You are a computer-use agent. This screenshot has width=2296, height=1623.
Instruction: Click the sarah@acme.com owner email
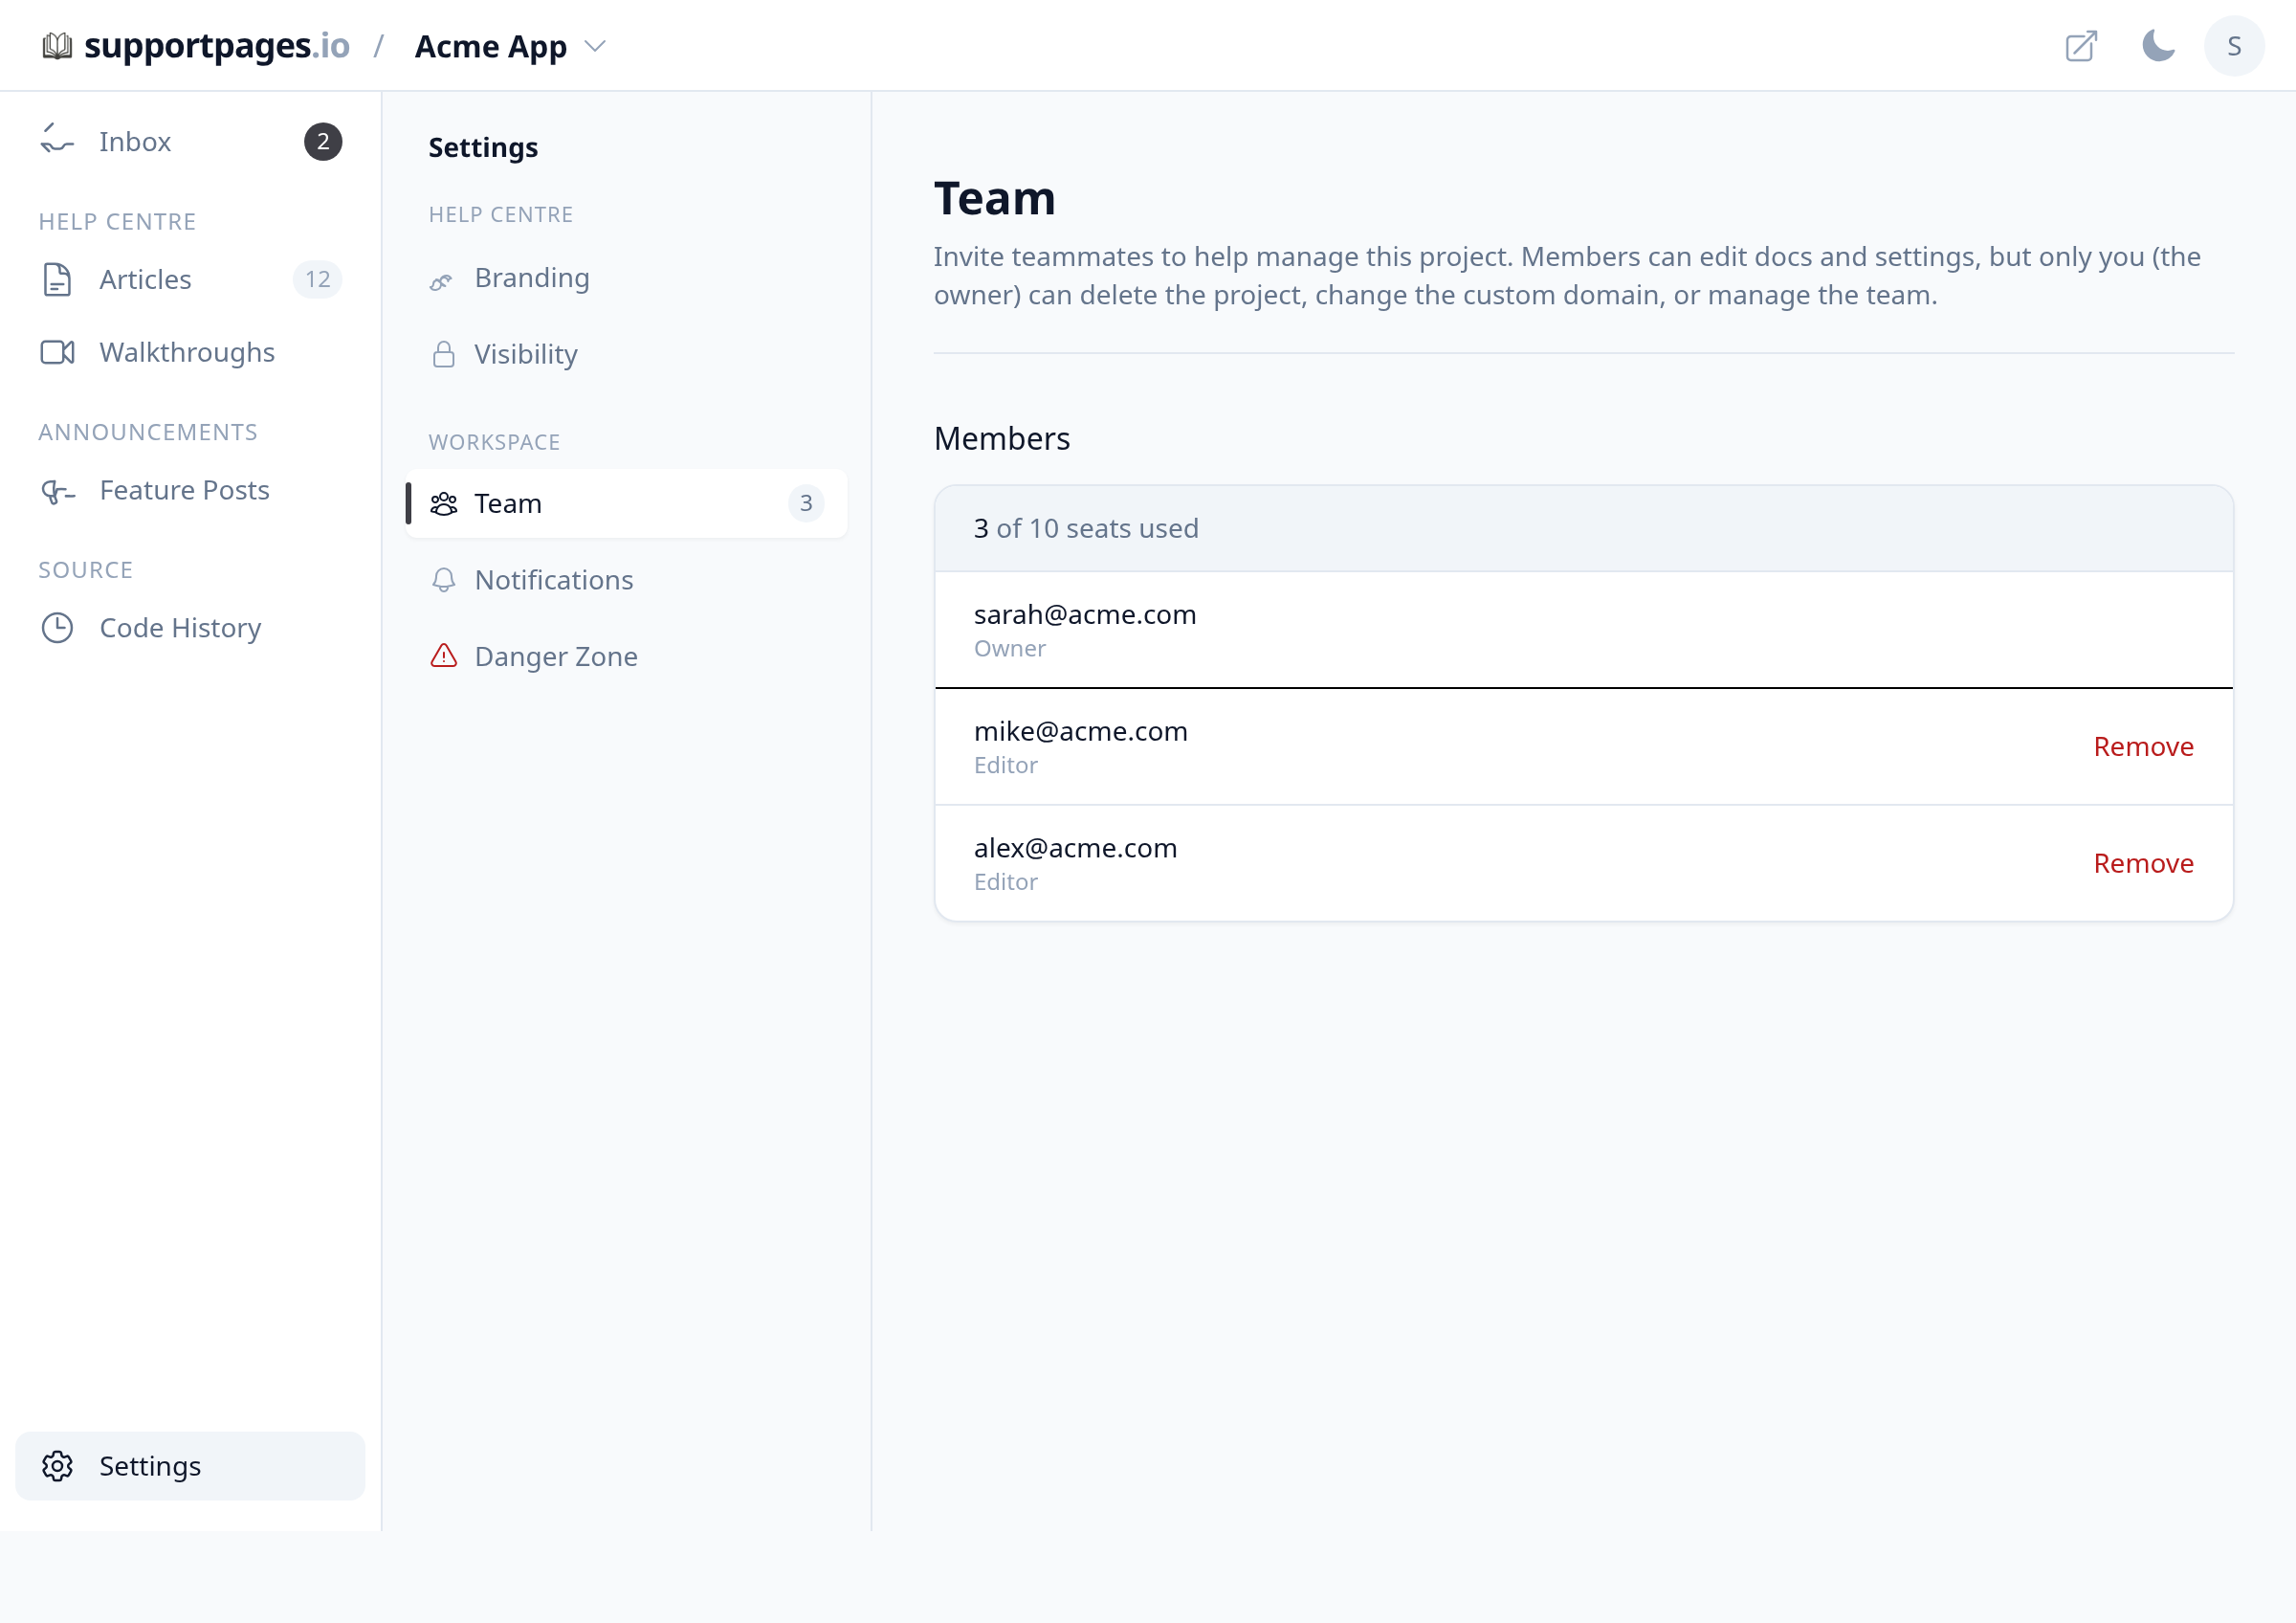(1085, 614)
